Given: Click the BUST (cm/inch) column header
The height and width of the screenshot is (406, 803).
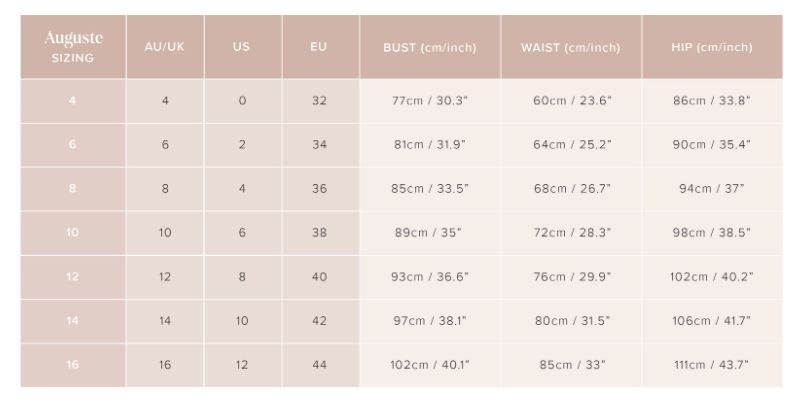Looking at the screenshot, I should [430, 47].
